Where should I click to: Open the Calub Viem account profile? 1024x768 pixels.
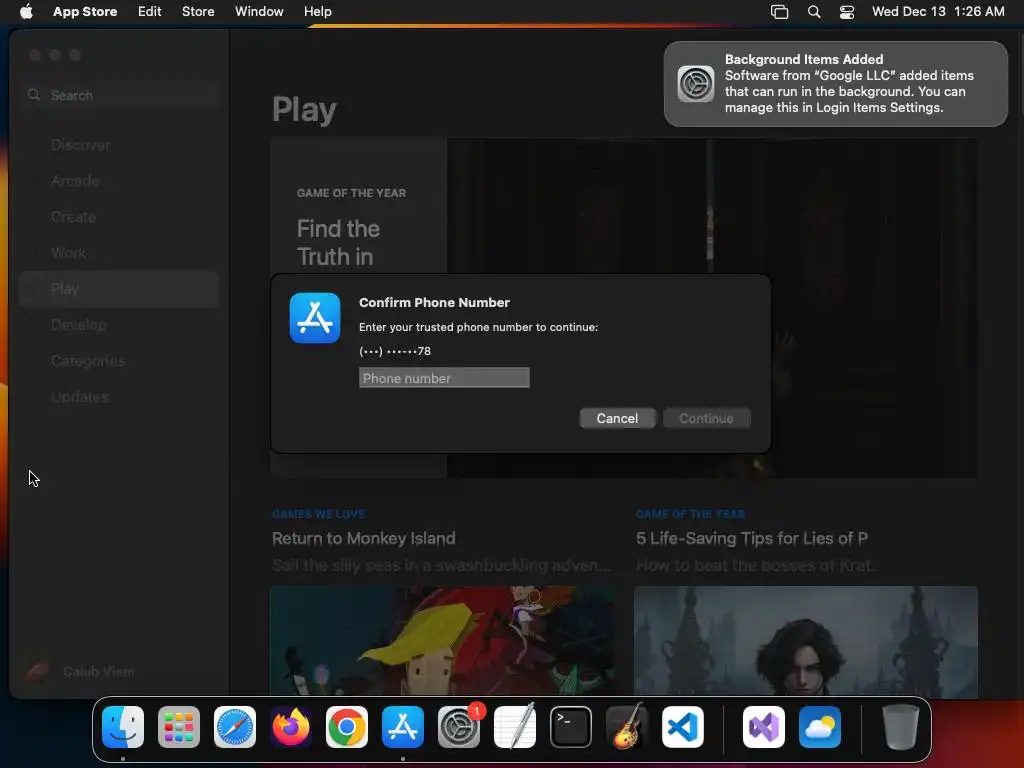[x=80, y=671]
